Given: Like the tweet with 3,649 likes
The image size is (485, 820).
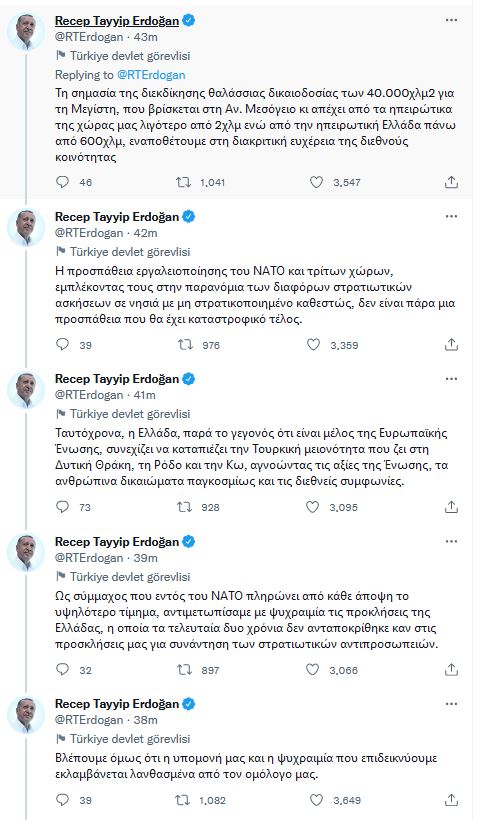Looking at the screenshot, I should (316, 800).
